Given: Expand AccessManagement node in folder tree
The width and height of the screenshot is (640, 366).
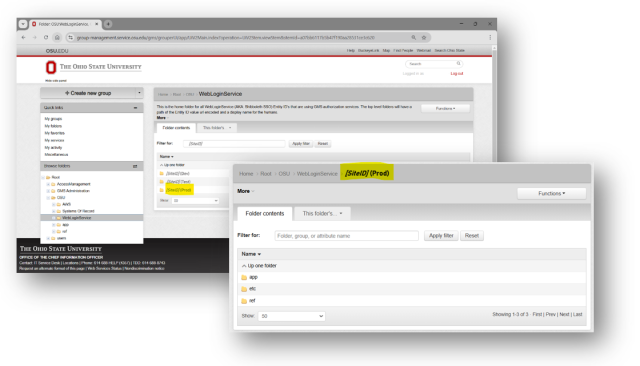Looking at the screenshot, I should tap(48, 184).
